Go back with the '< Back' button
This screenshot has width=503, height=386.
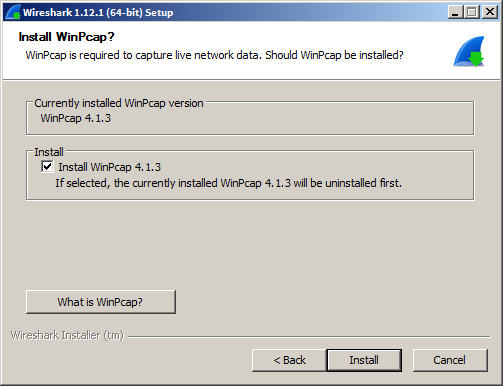click(x=289, y=360)
